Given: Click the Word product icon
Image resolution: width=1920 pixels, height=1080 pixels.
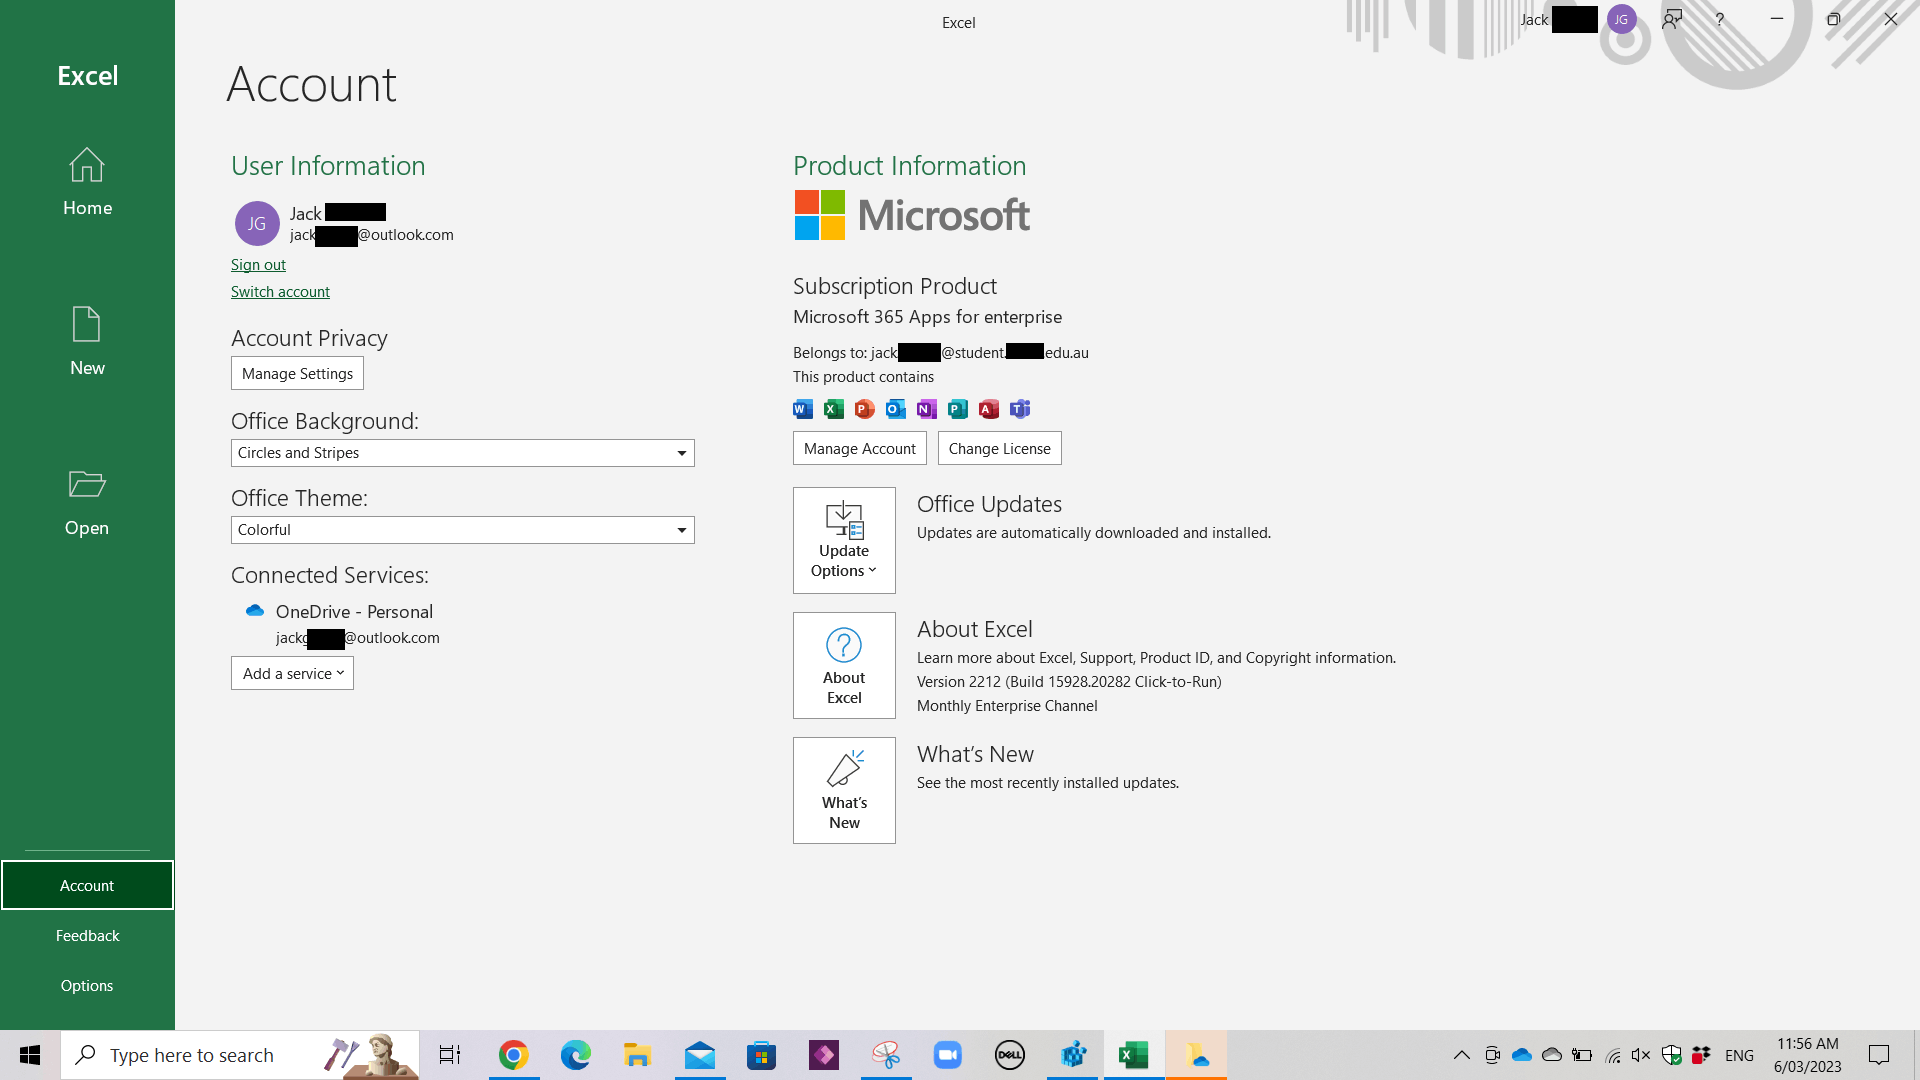Looking at the screenshot, I should coord(803,408).
